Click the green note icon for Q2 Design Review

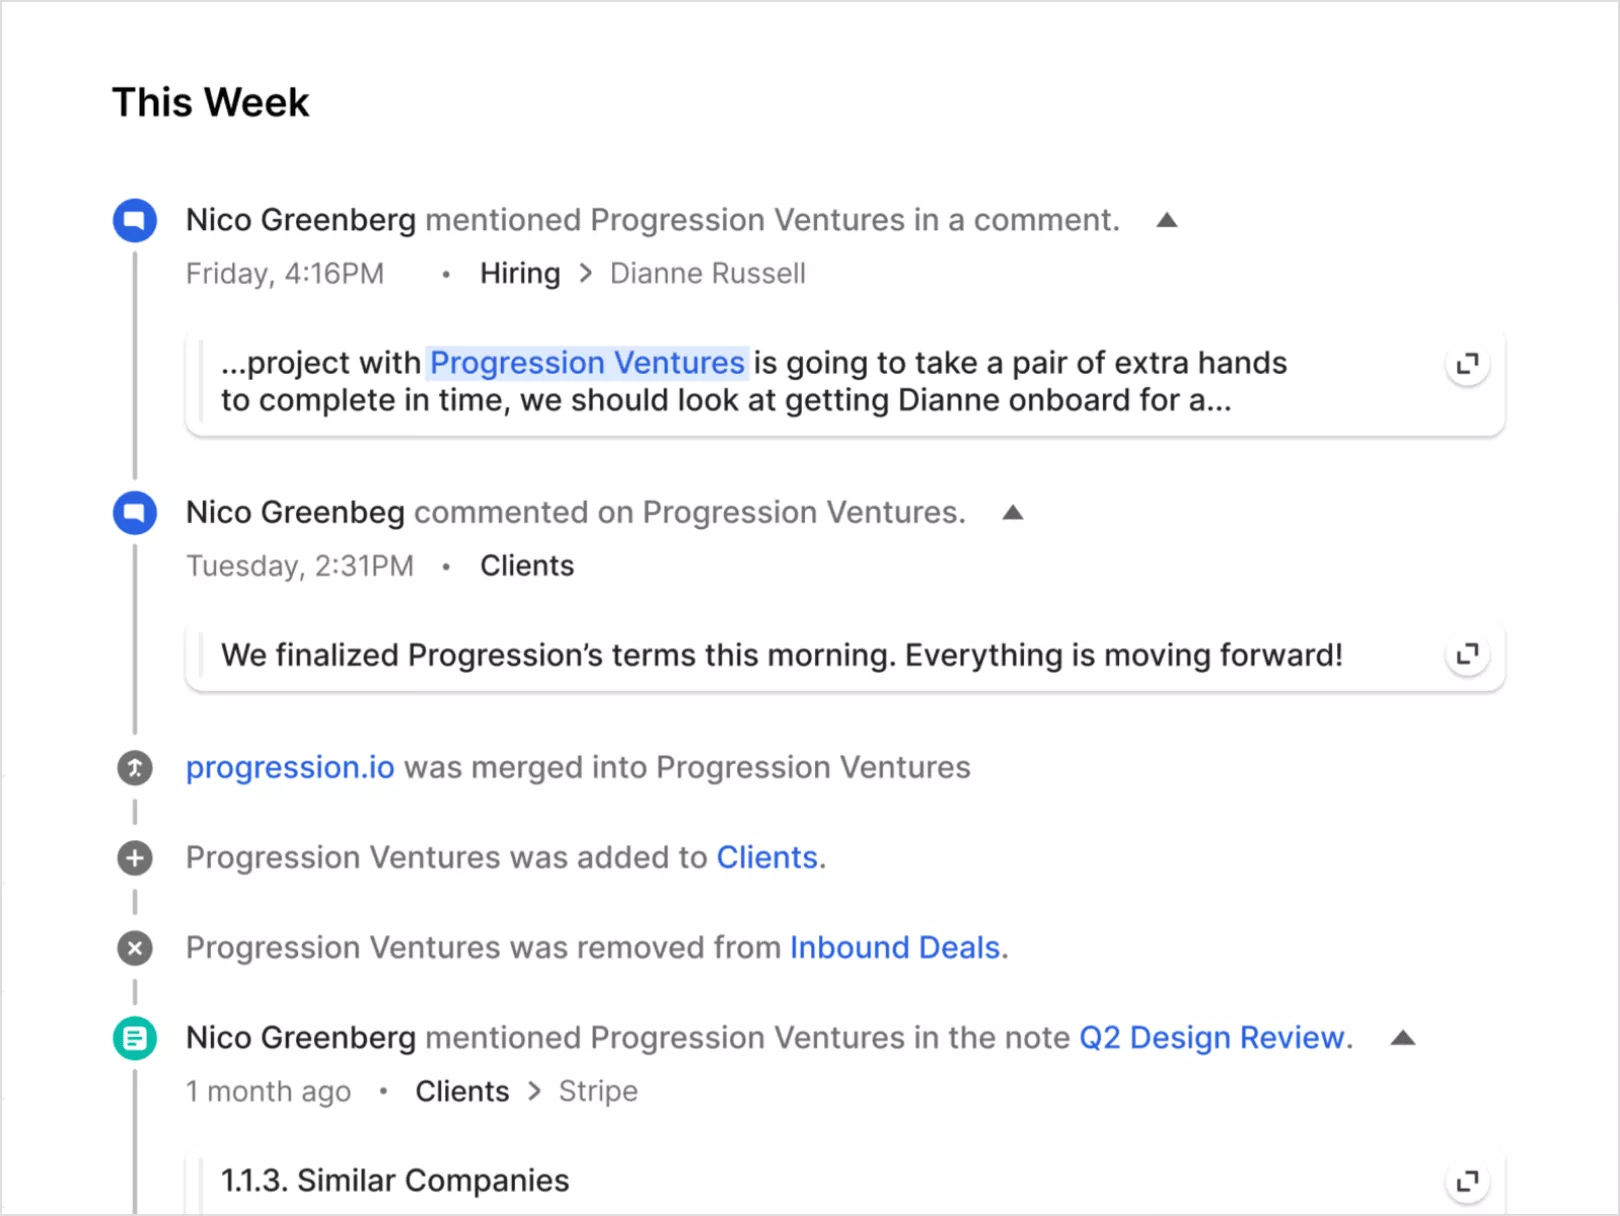(135, 1038)
